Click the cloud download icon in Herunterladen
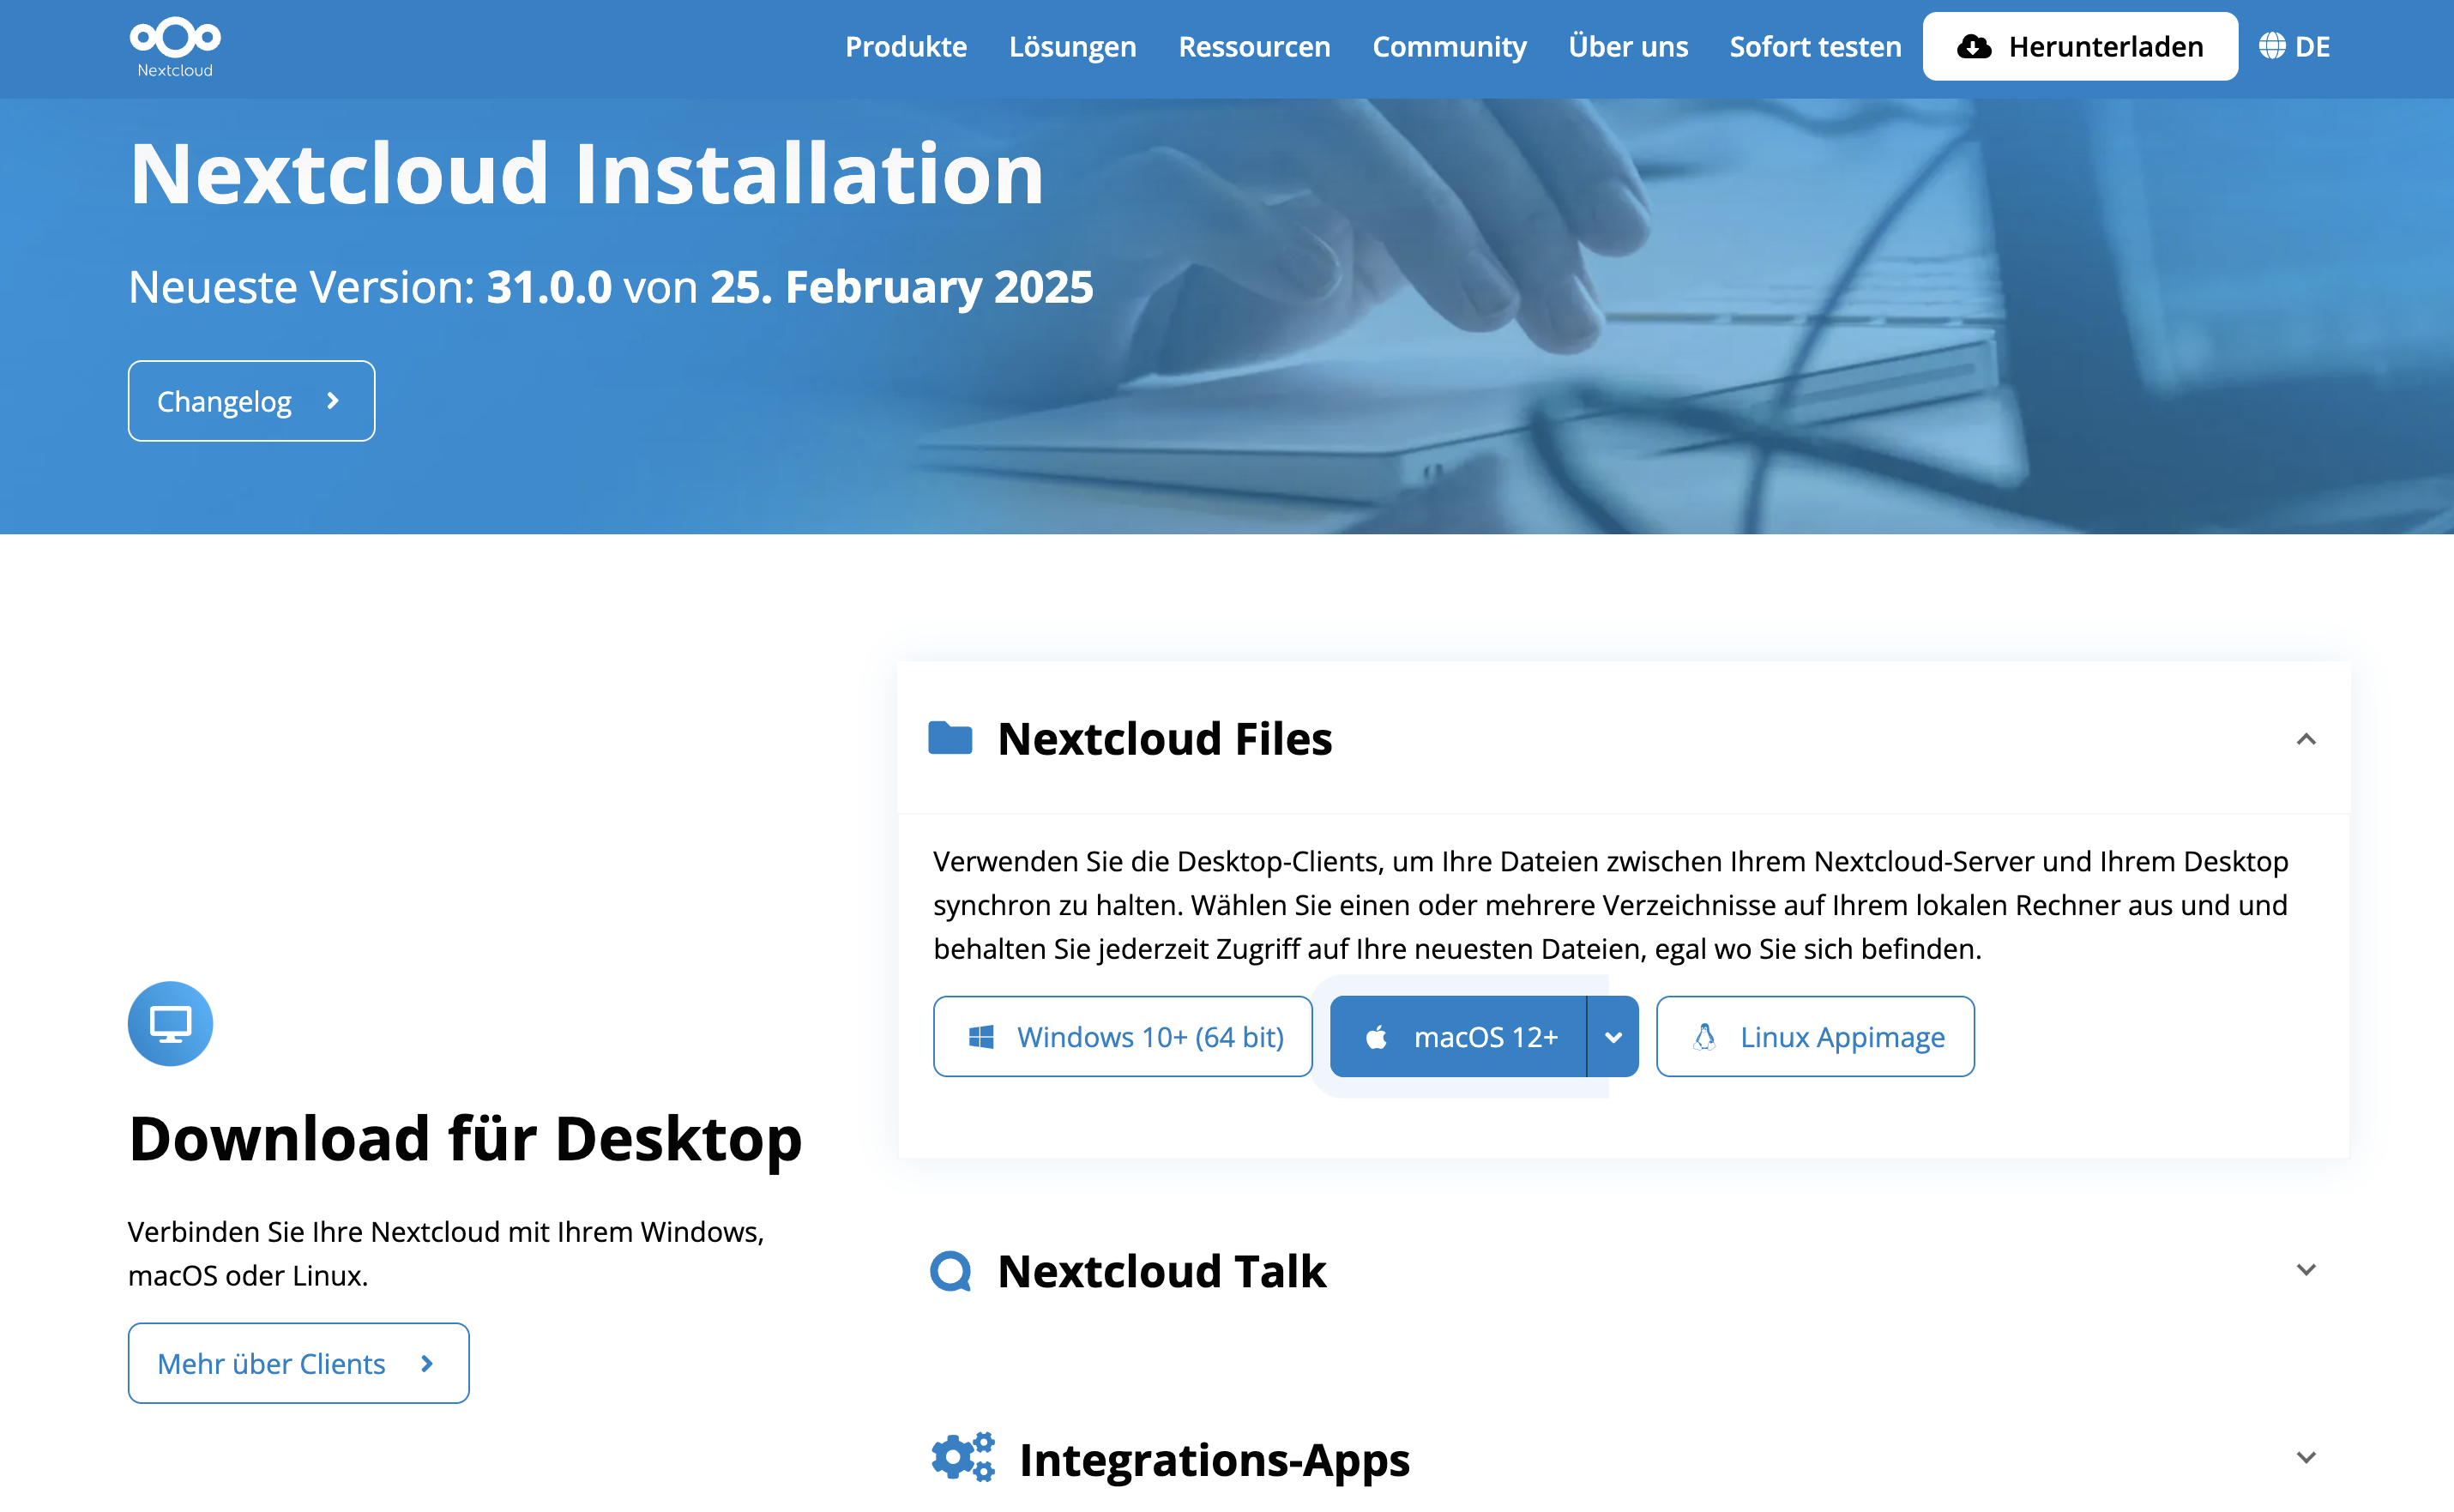 (x=1974, y=46)
